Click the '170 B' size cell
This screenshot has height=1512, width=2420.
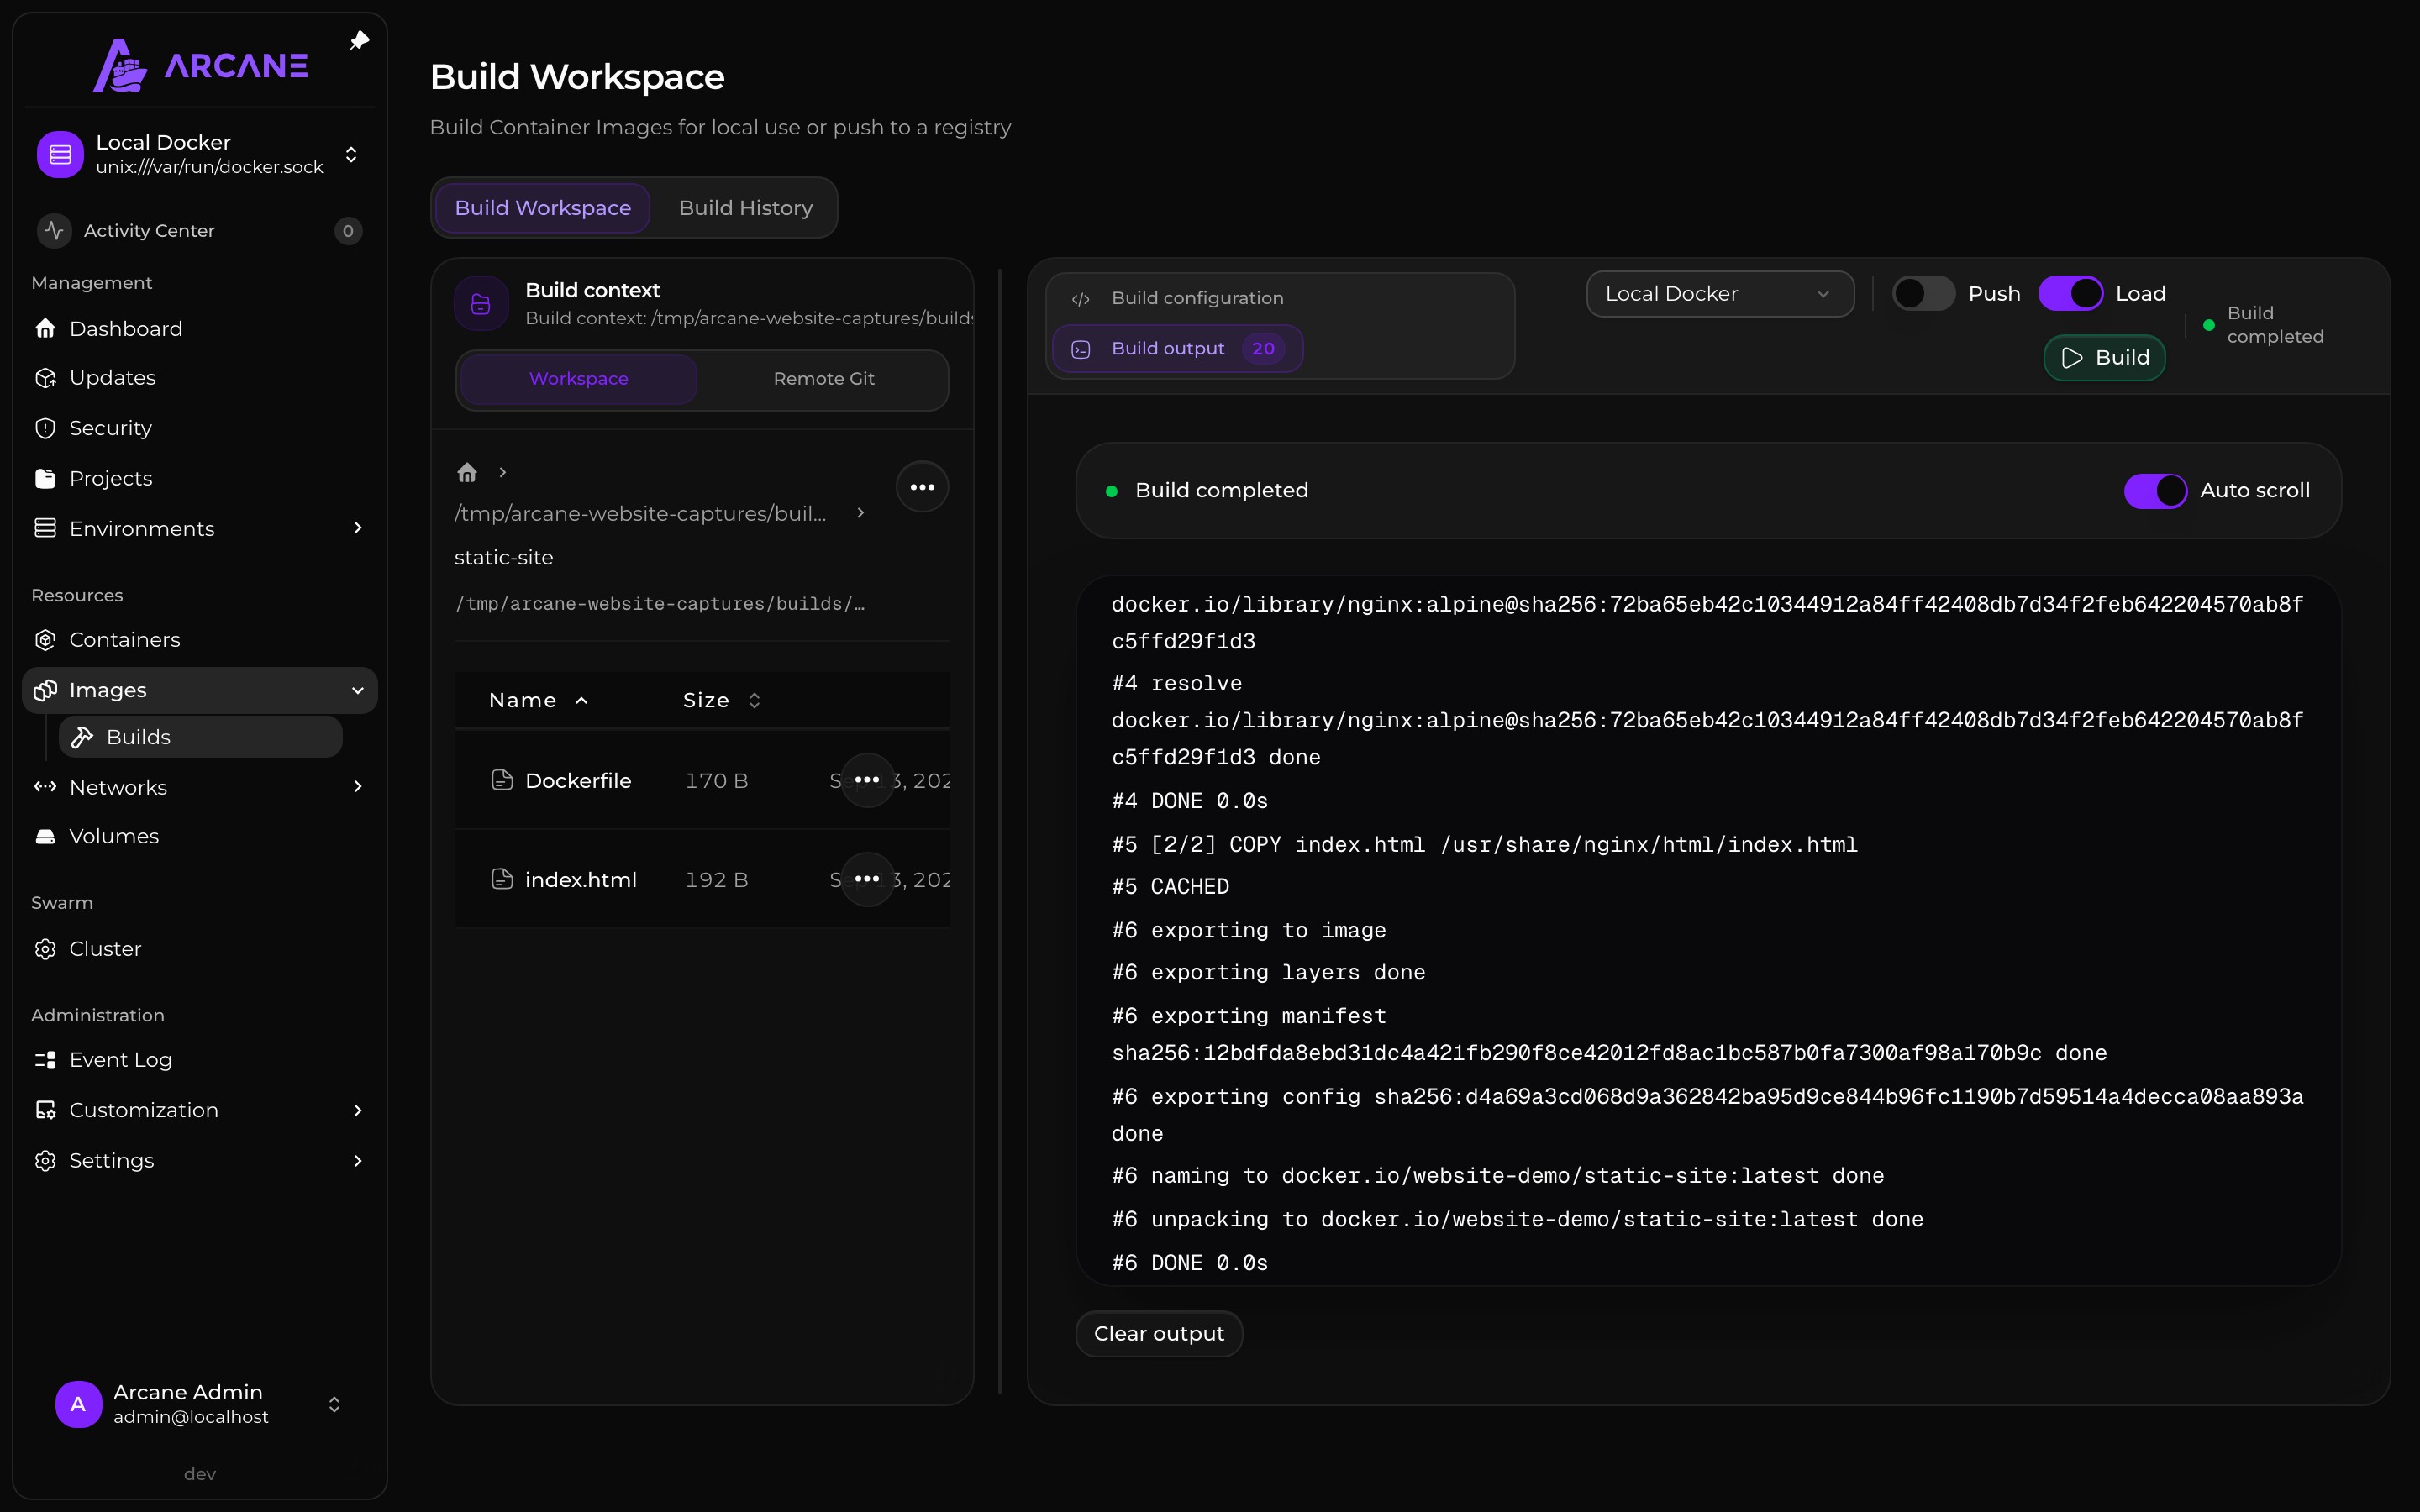(x=716, y=780)
